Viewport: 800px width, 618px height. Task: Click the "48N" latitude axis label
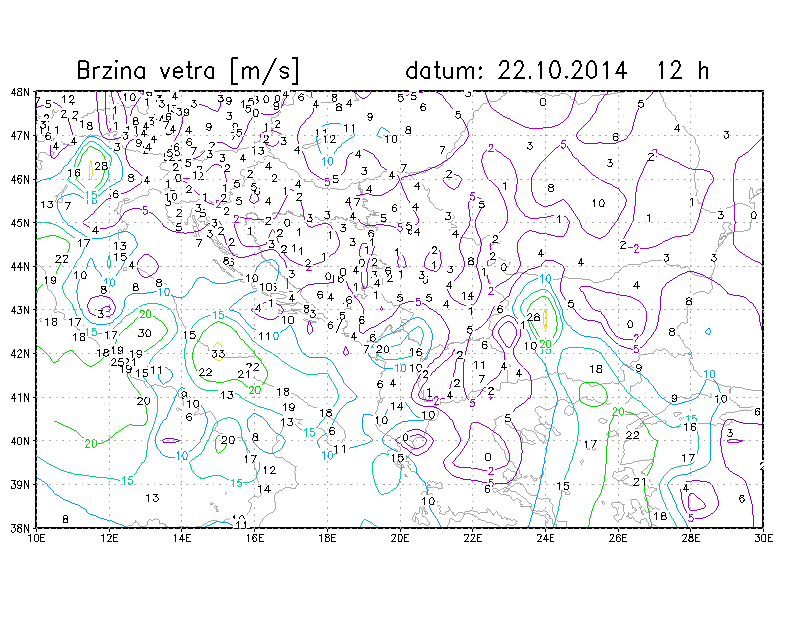tap(20, 92)
